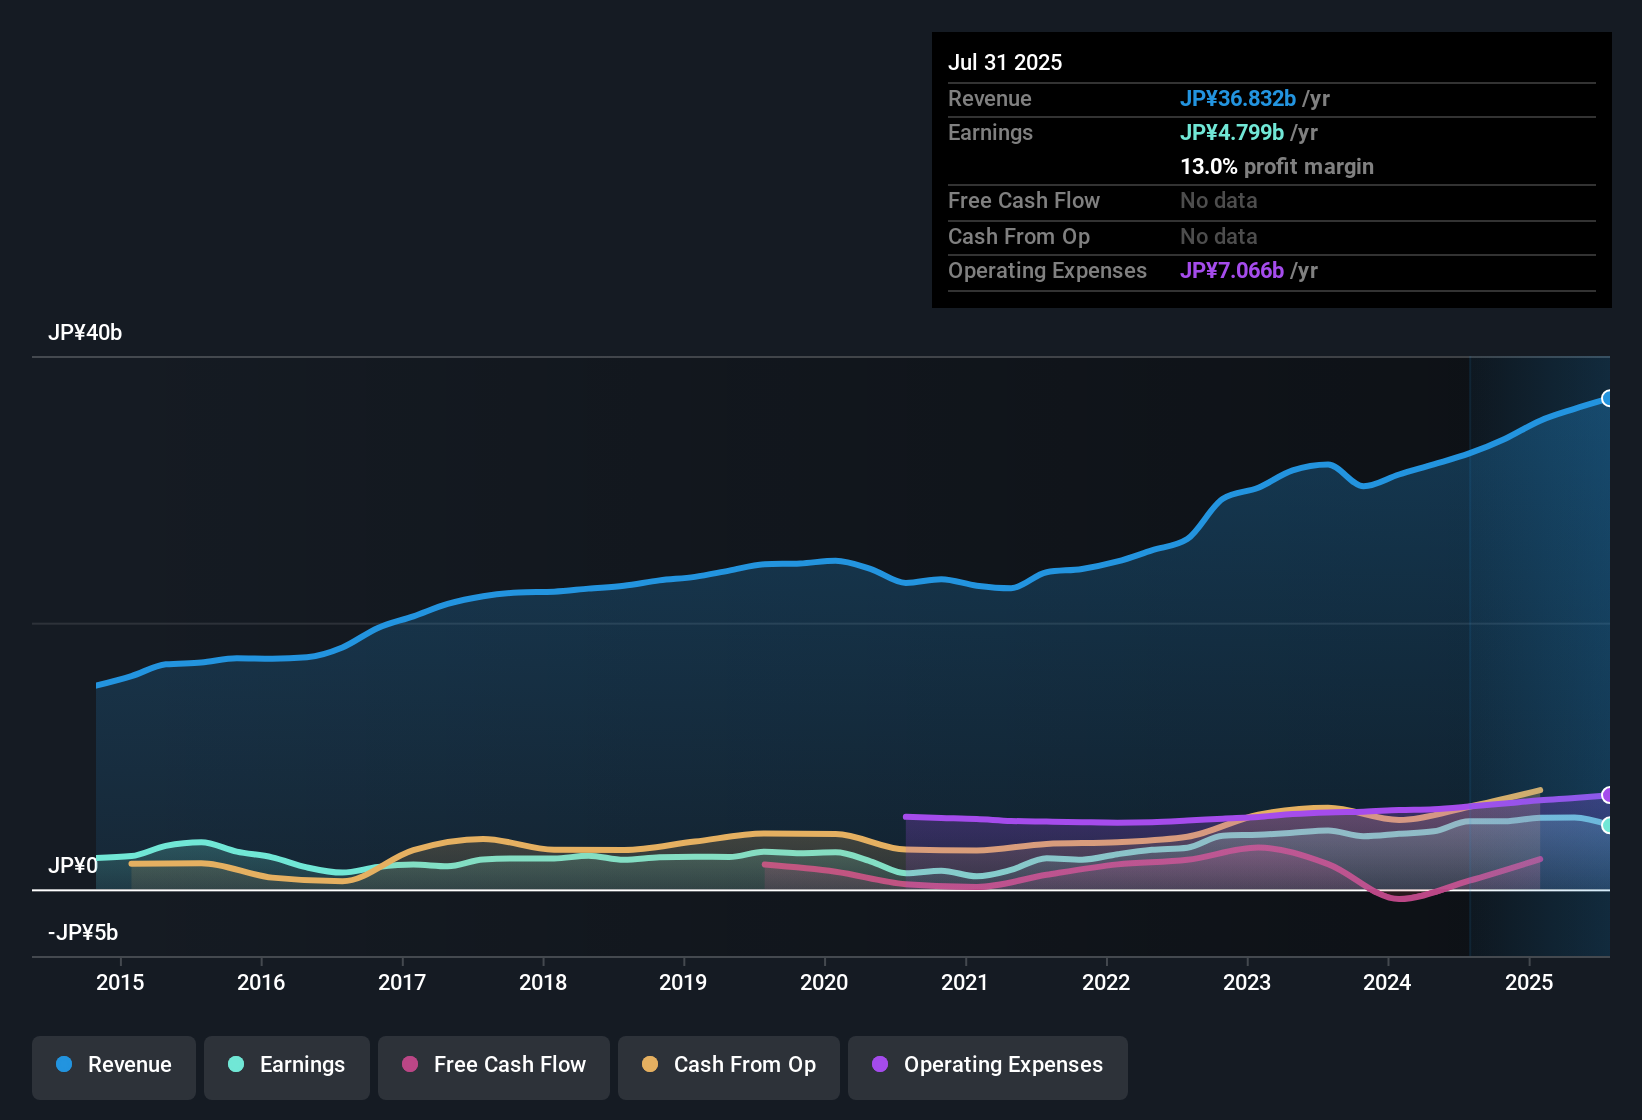Select the Operating Expenses legend item
The image size is (1642, 1120).
(x=987, y=1065)
